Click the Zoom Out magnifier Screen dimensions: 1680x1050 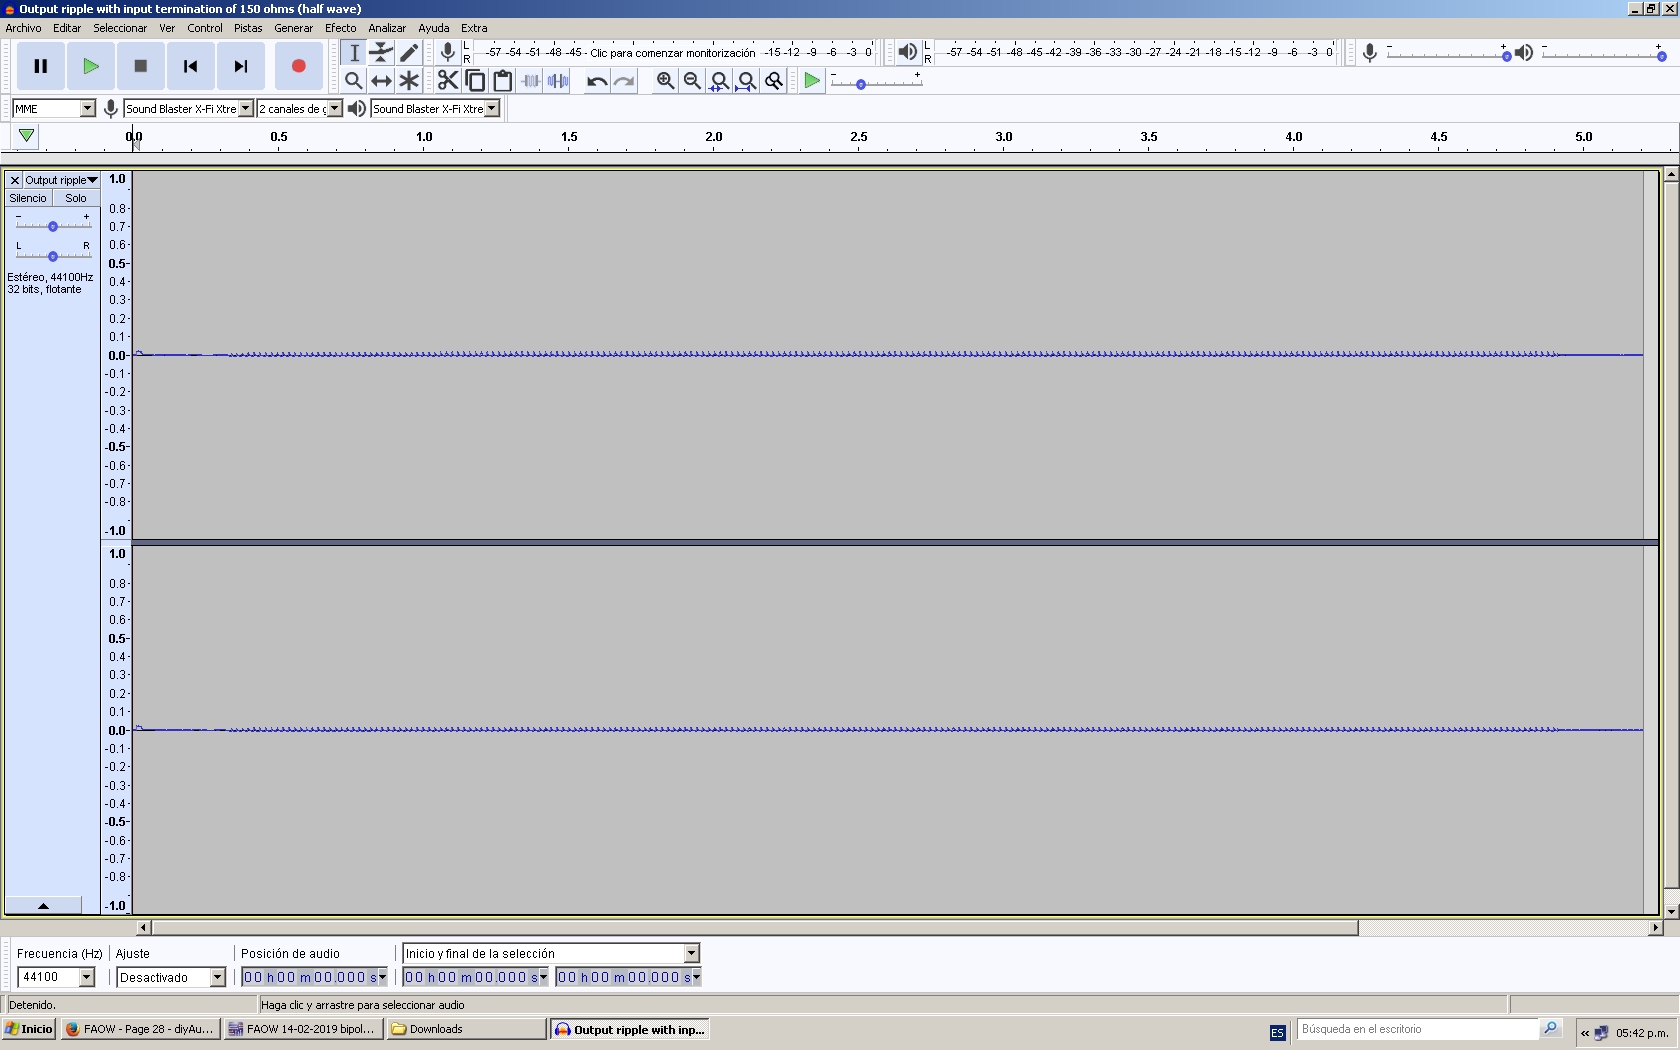pos(692,80)
